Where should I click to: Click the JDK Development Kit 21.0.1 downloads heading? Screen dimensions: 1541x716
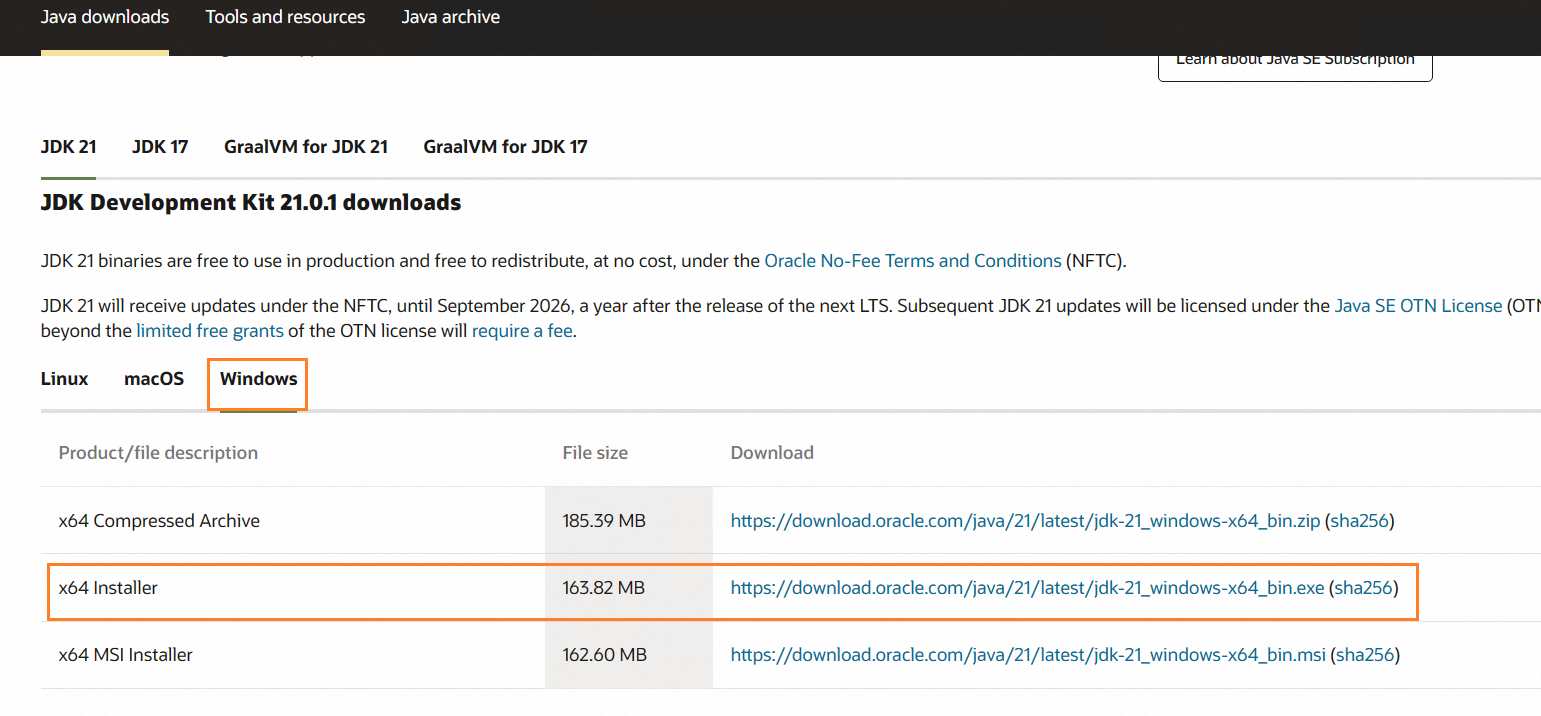[x=251, y=203]
